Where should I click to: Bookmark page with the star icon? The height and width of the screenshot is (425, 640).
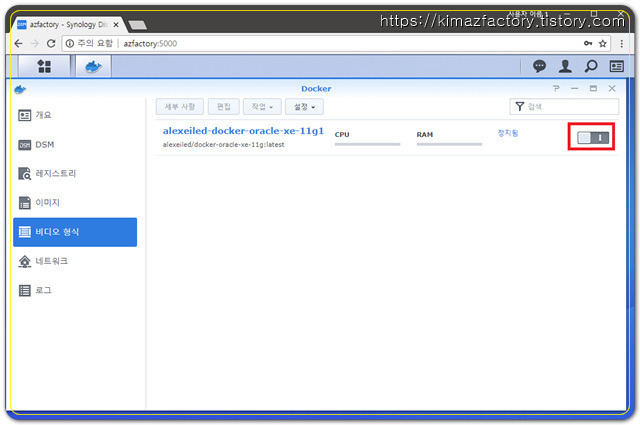tap(602, 43)
